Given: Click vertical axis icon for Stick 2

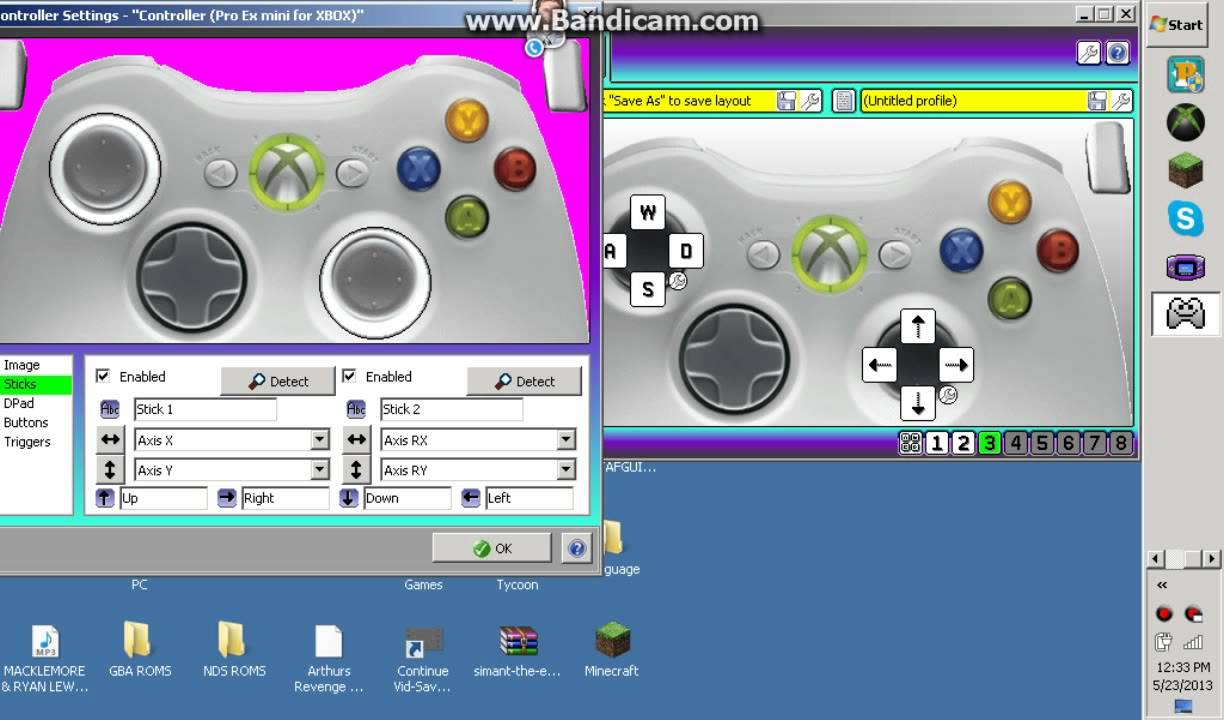Looking at the screenshot, I should pos(356,470).
